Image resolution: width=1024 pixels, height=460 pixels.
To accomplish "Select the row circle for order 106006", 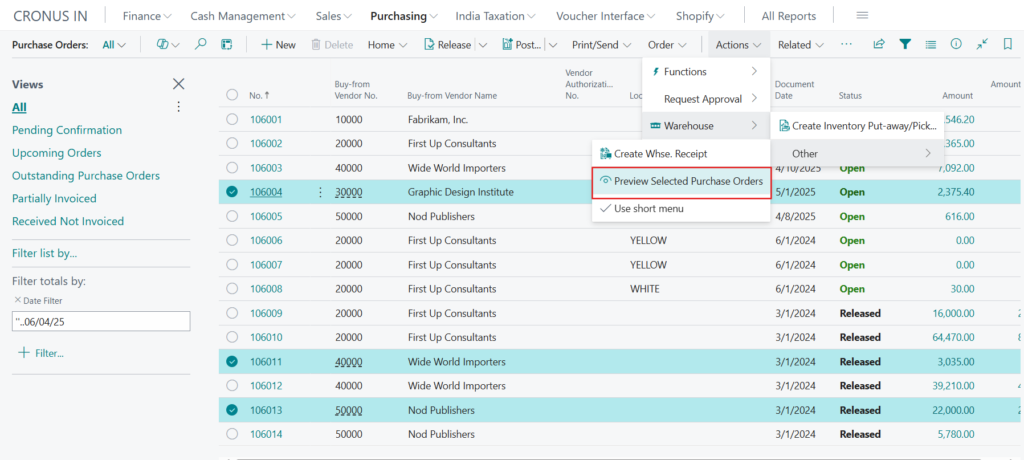I will point(232,241).
